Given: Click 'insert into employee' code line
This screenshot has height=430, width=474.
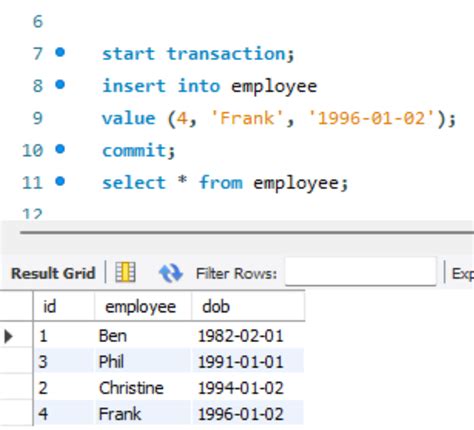Looking at the screenshot, I should pyautogui.click(x=209, y=87).
